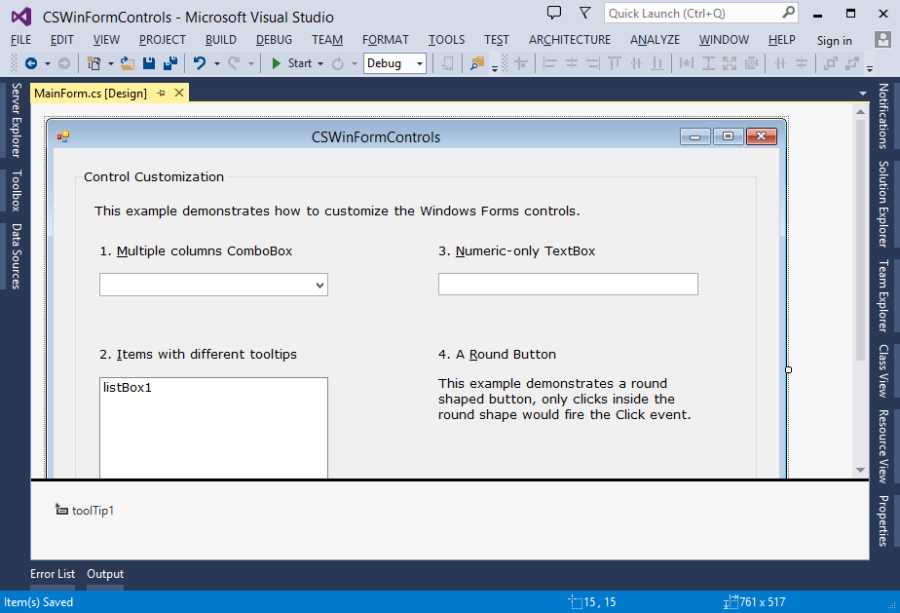Click the Navigate Backward icon
Screen dimensions: 900x613
coord(31,63)
